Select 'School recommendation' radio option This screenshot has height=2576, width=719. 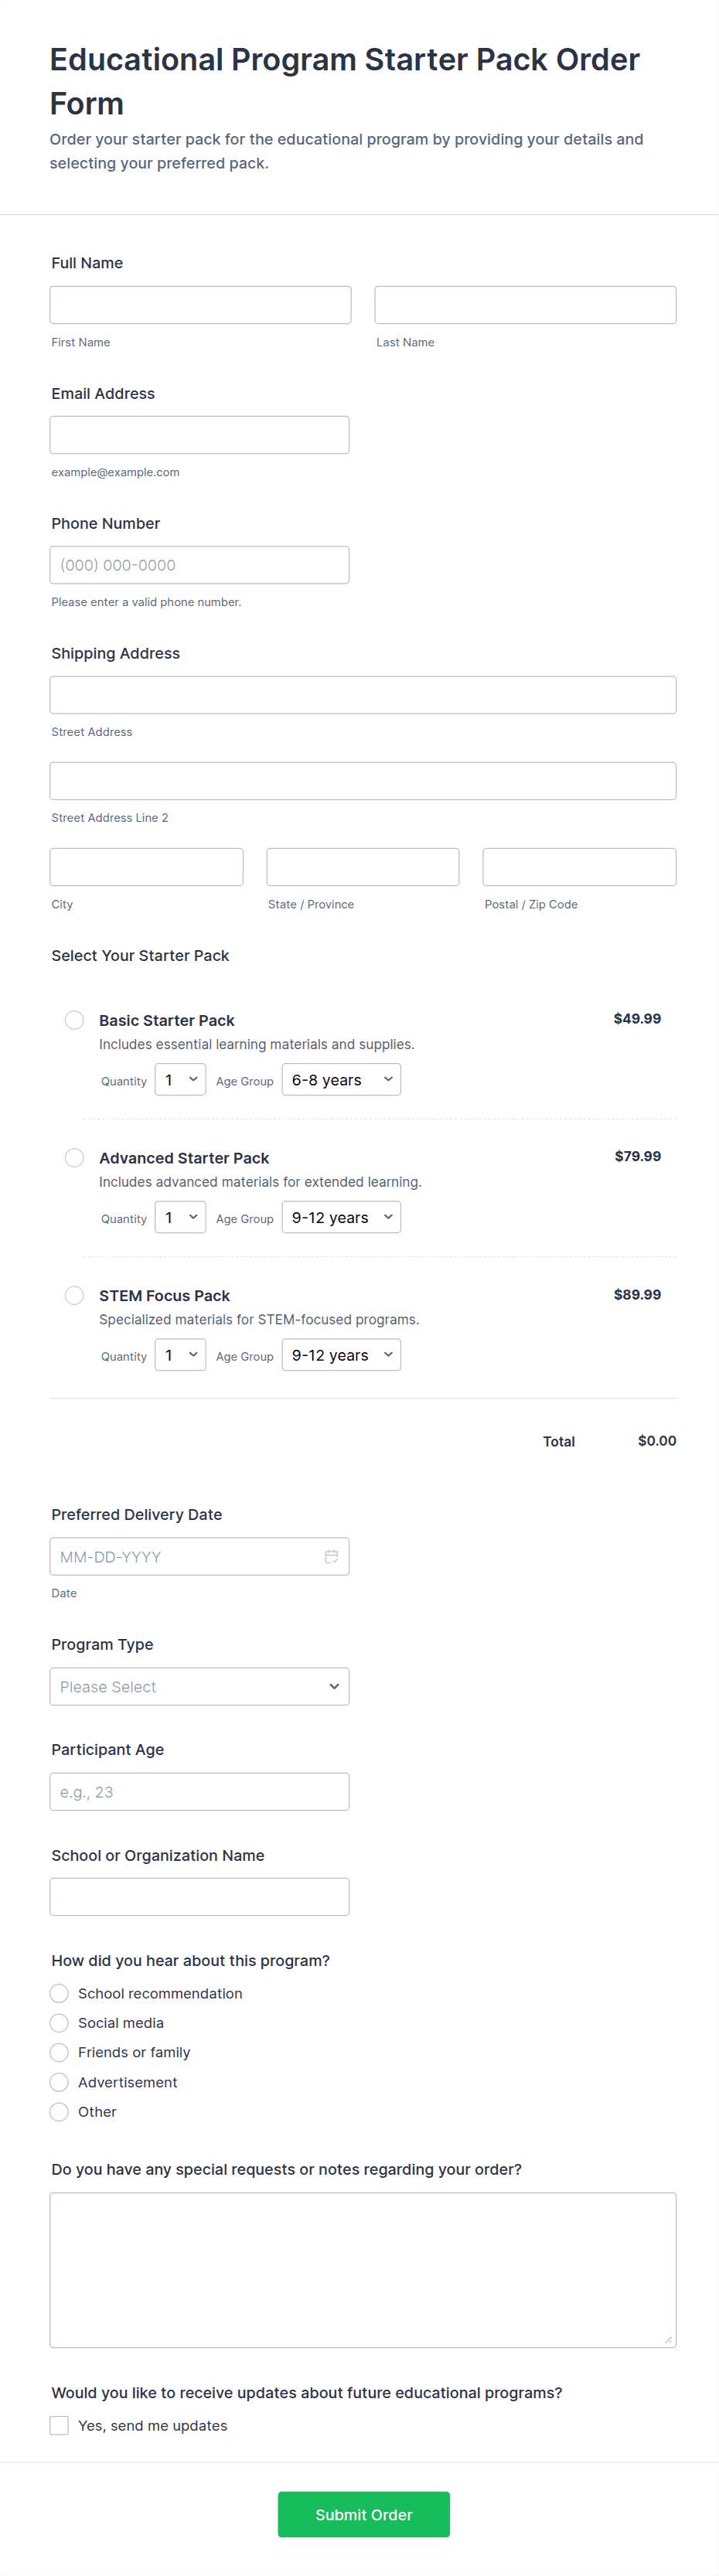coord(60,1993)
